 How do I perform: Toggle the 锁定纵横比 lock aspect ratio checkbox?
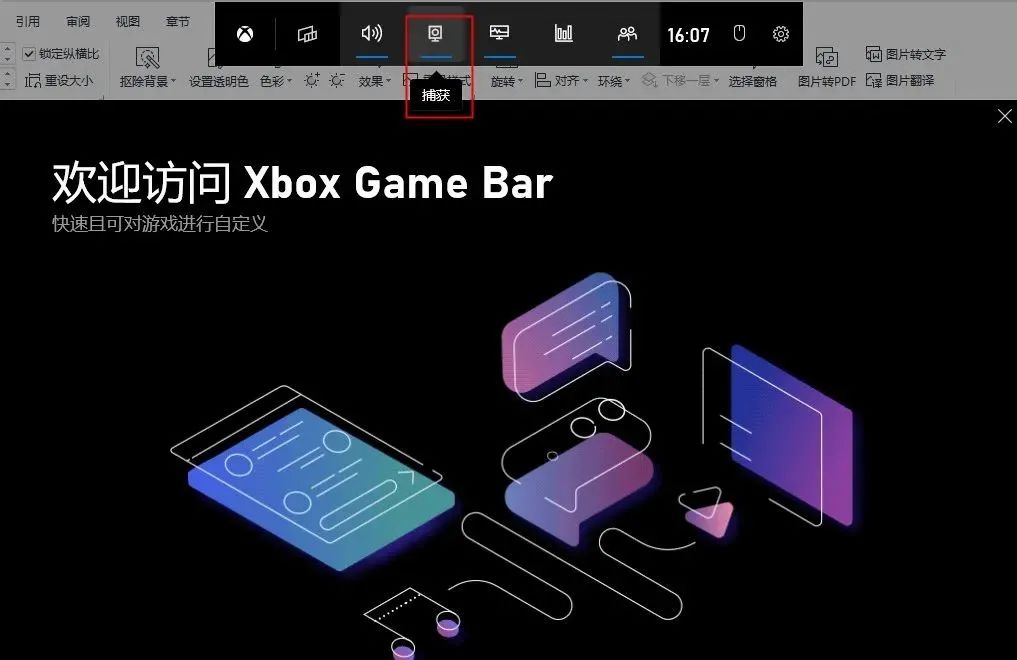pos(29,54)
